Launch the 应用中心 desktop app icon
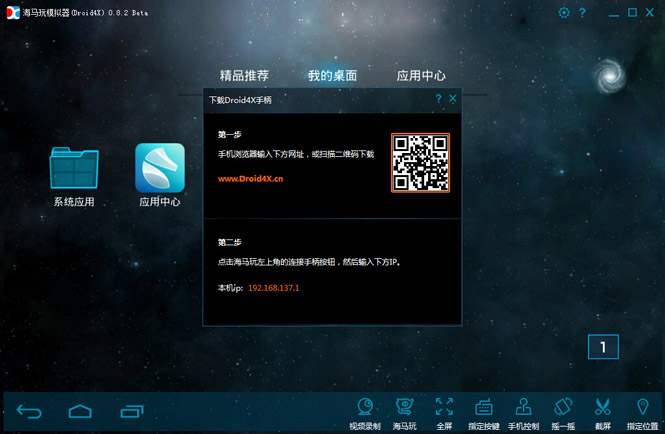The height and width of the screenshot is (434, 665). click(x=160, y=175)
